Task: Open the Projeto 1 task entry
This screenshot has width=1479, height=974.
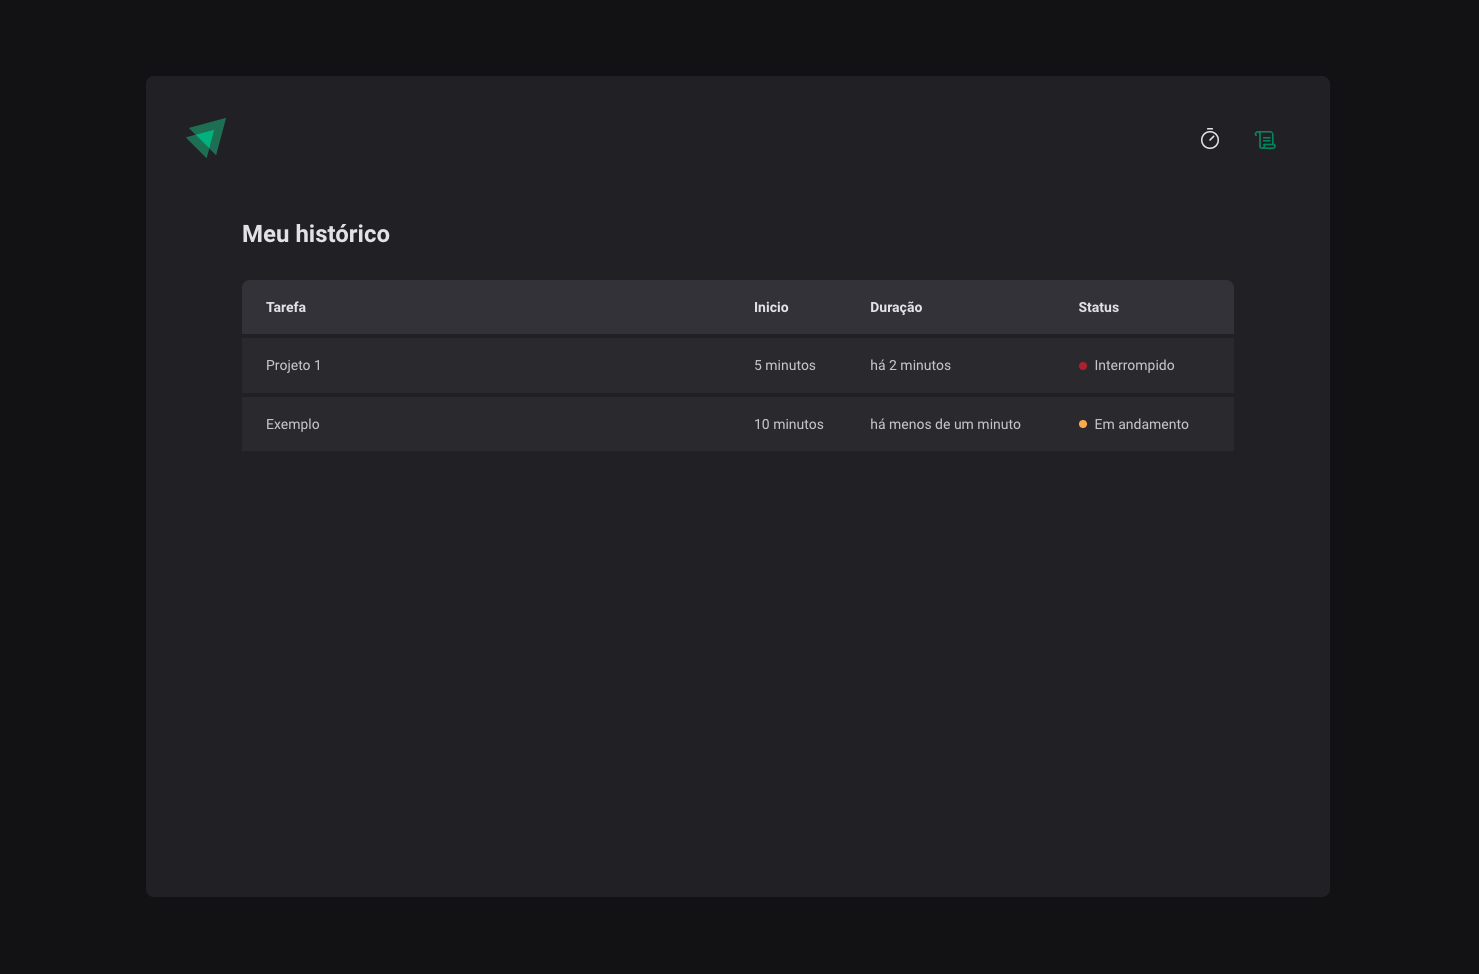Action: click(x=293, y=365)
